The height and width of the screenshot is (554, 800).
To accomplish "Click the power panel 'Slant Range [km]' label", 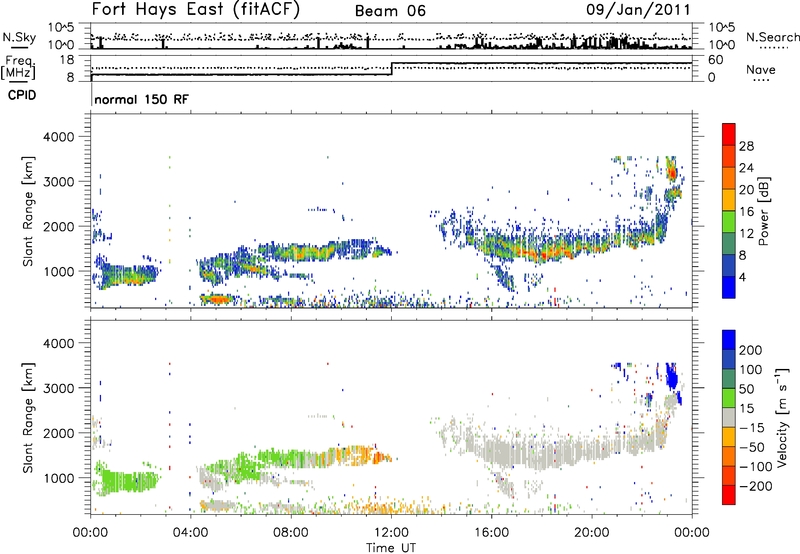I will coord(28,211).
